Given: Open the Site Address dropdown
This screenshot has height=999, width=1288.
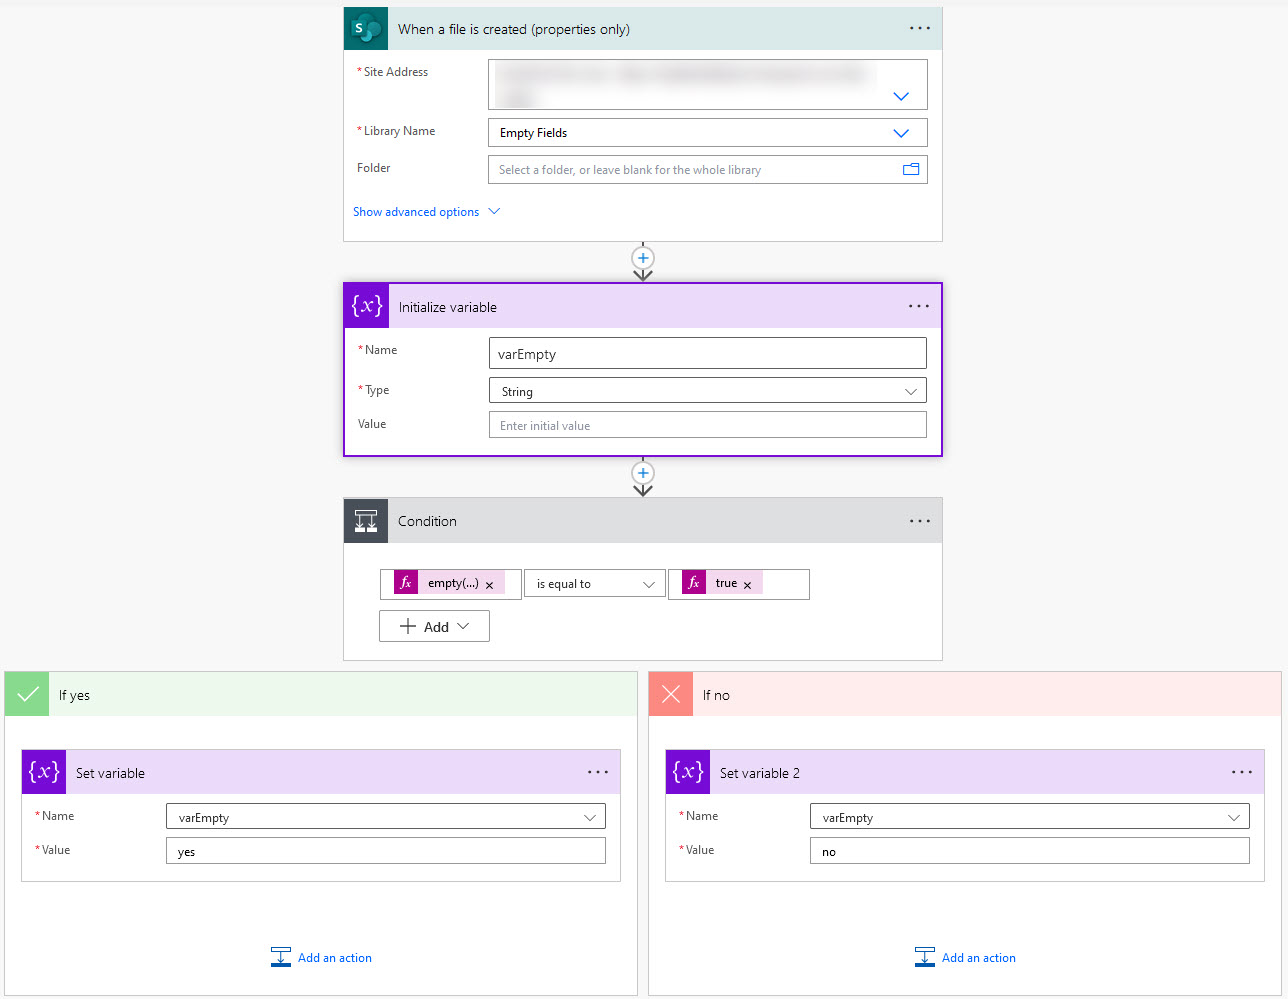Looking at the screenshot, I should pos(900,96).
